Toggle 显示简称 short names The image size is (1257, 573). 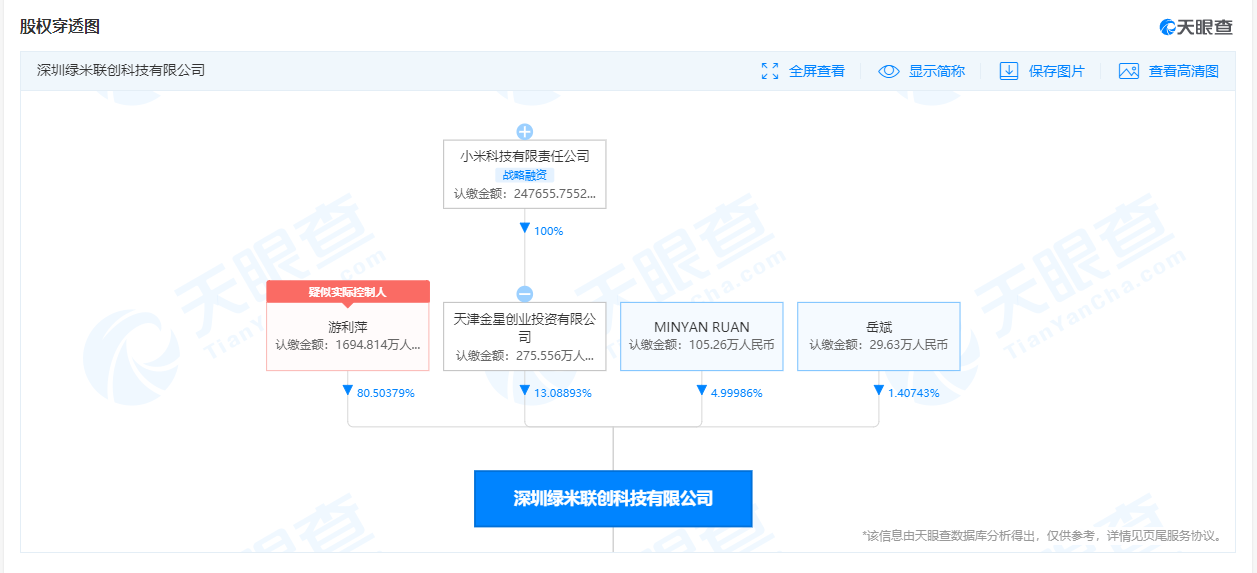[936, 71]
